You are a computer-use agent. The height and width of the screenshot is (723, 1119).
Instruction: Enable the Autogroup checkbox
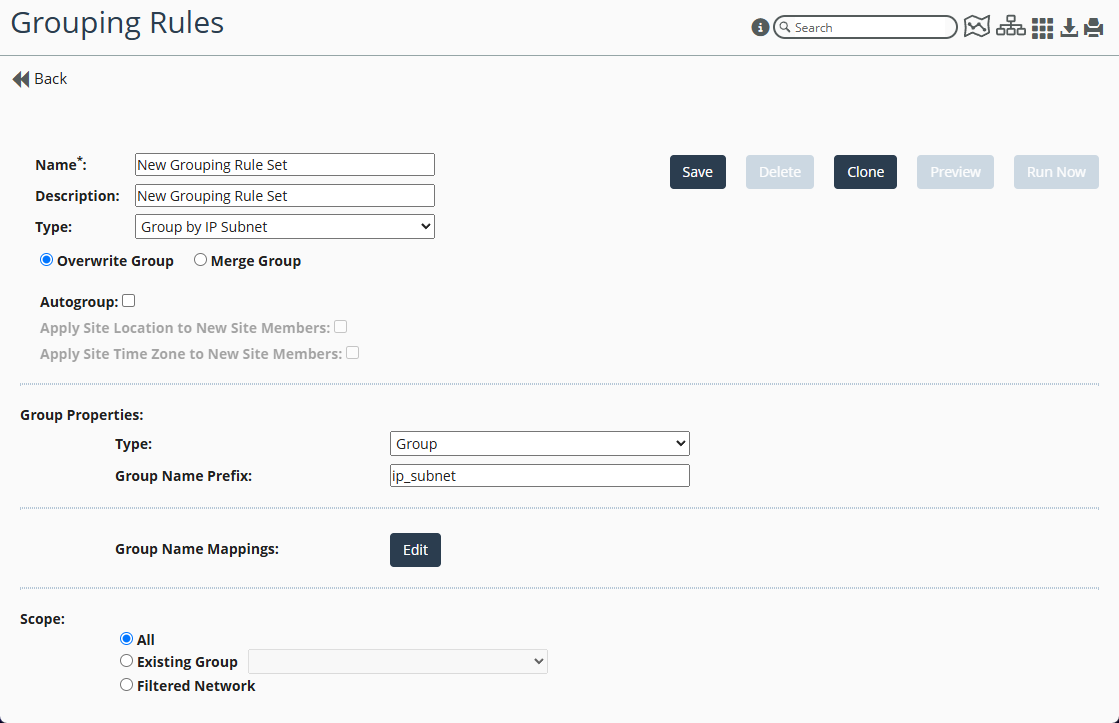(129, 301)
